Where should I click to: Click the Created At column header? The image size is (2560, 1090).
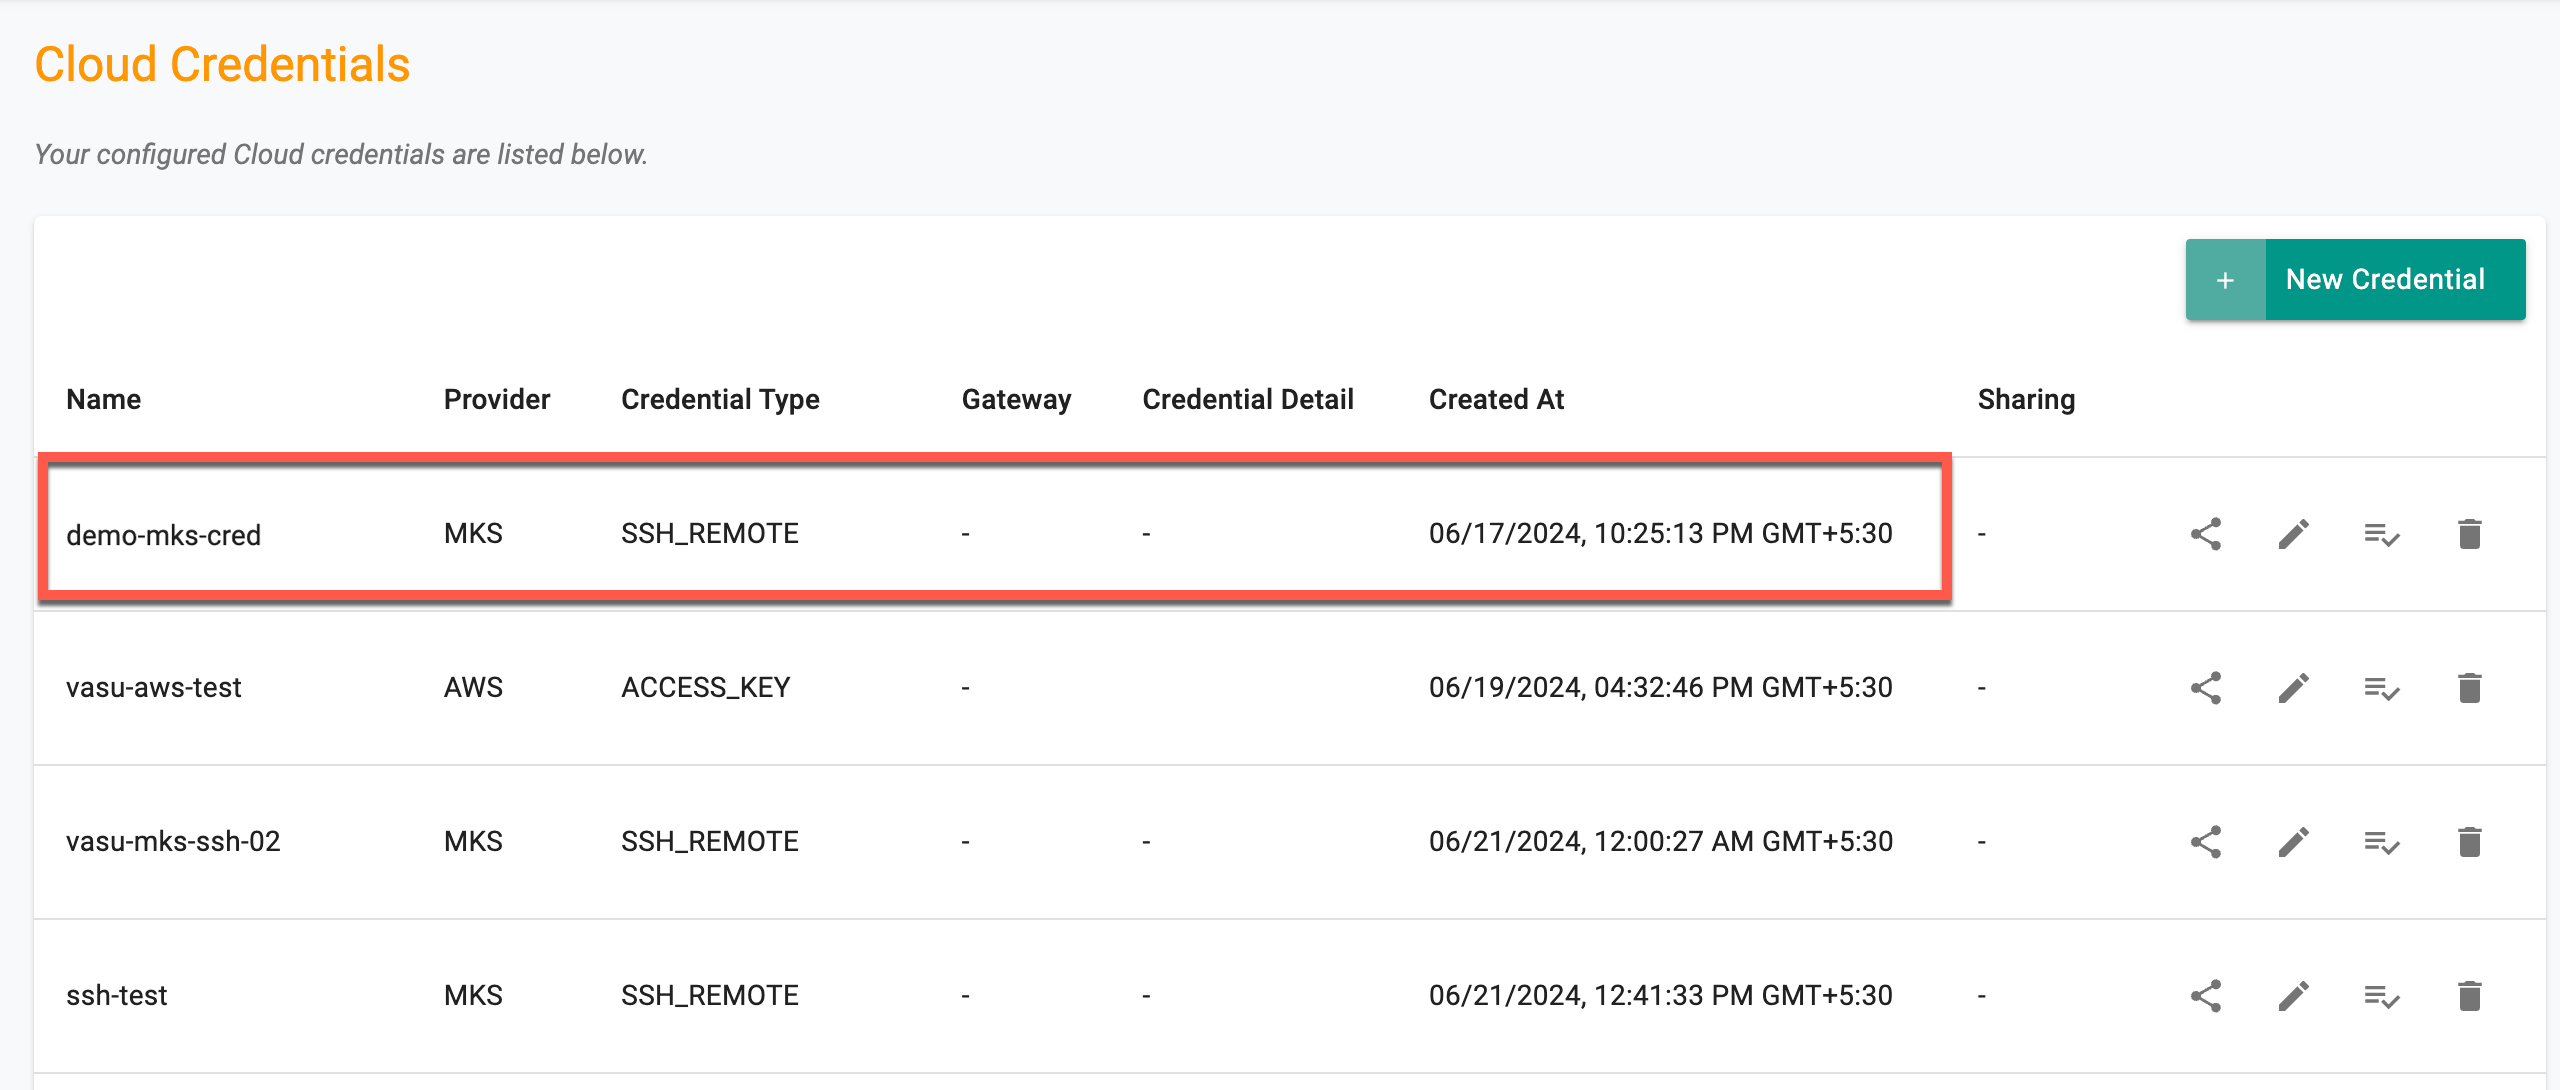[x=1496, y=399]
